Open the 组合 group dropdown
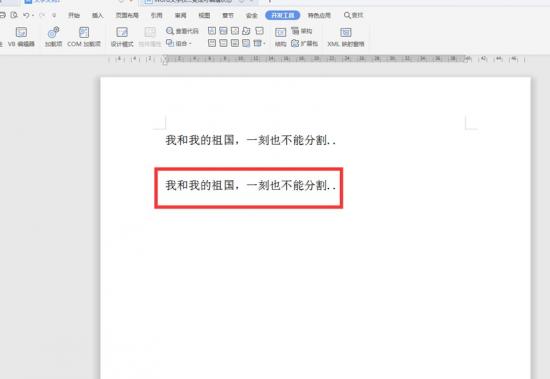Viewport: 550px width, 379px height. pyautogui.click(x=179, y=43)
